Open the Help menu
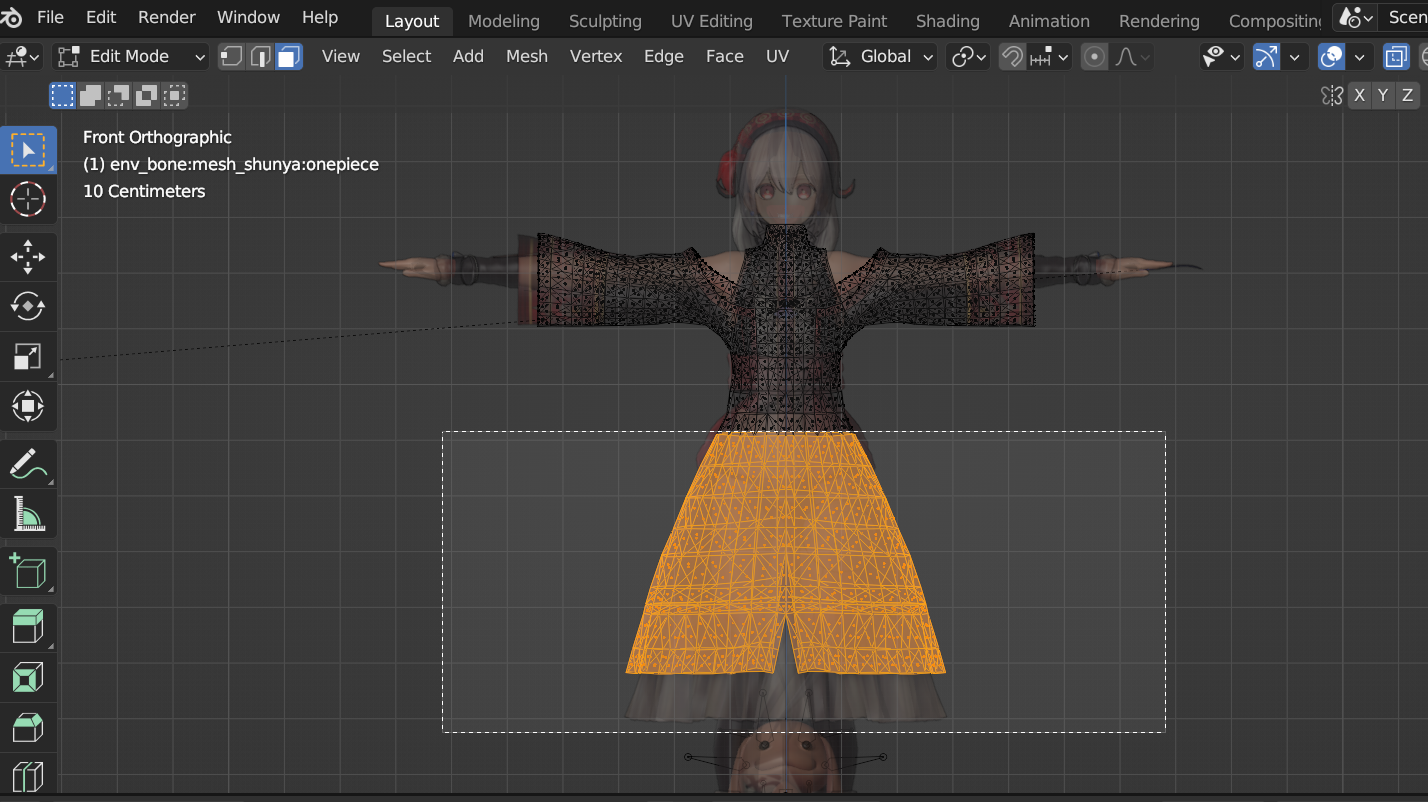The width and height of the screenshot is (1428, 802). tap(320, 18)
